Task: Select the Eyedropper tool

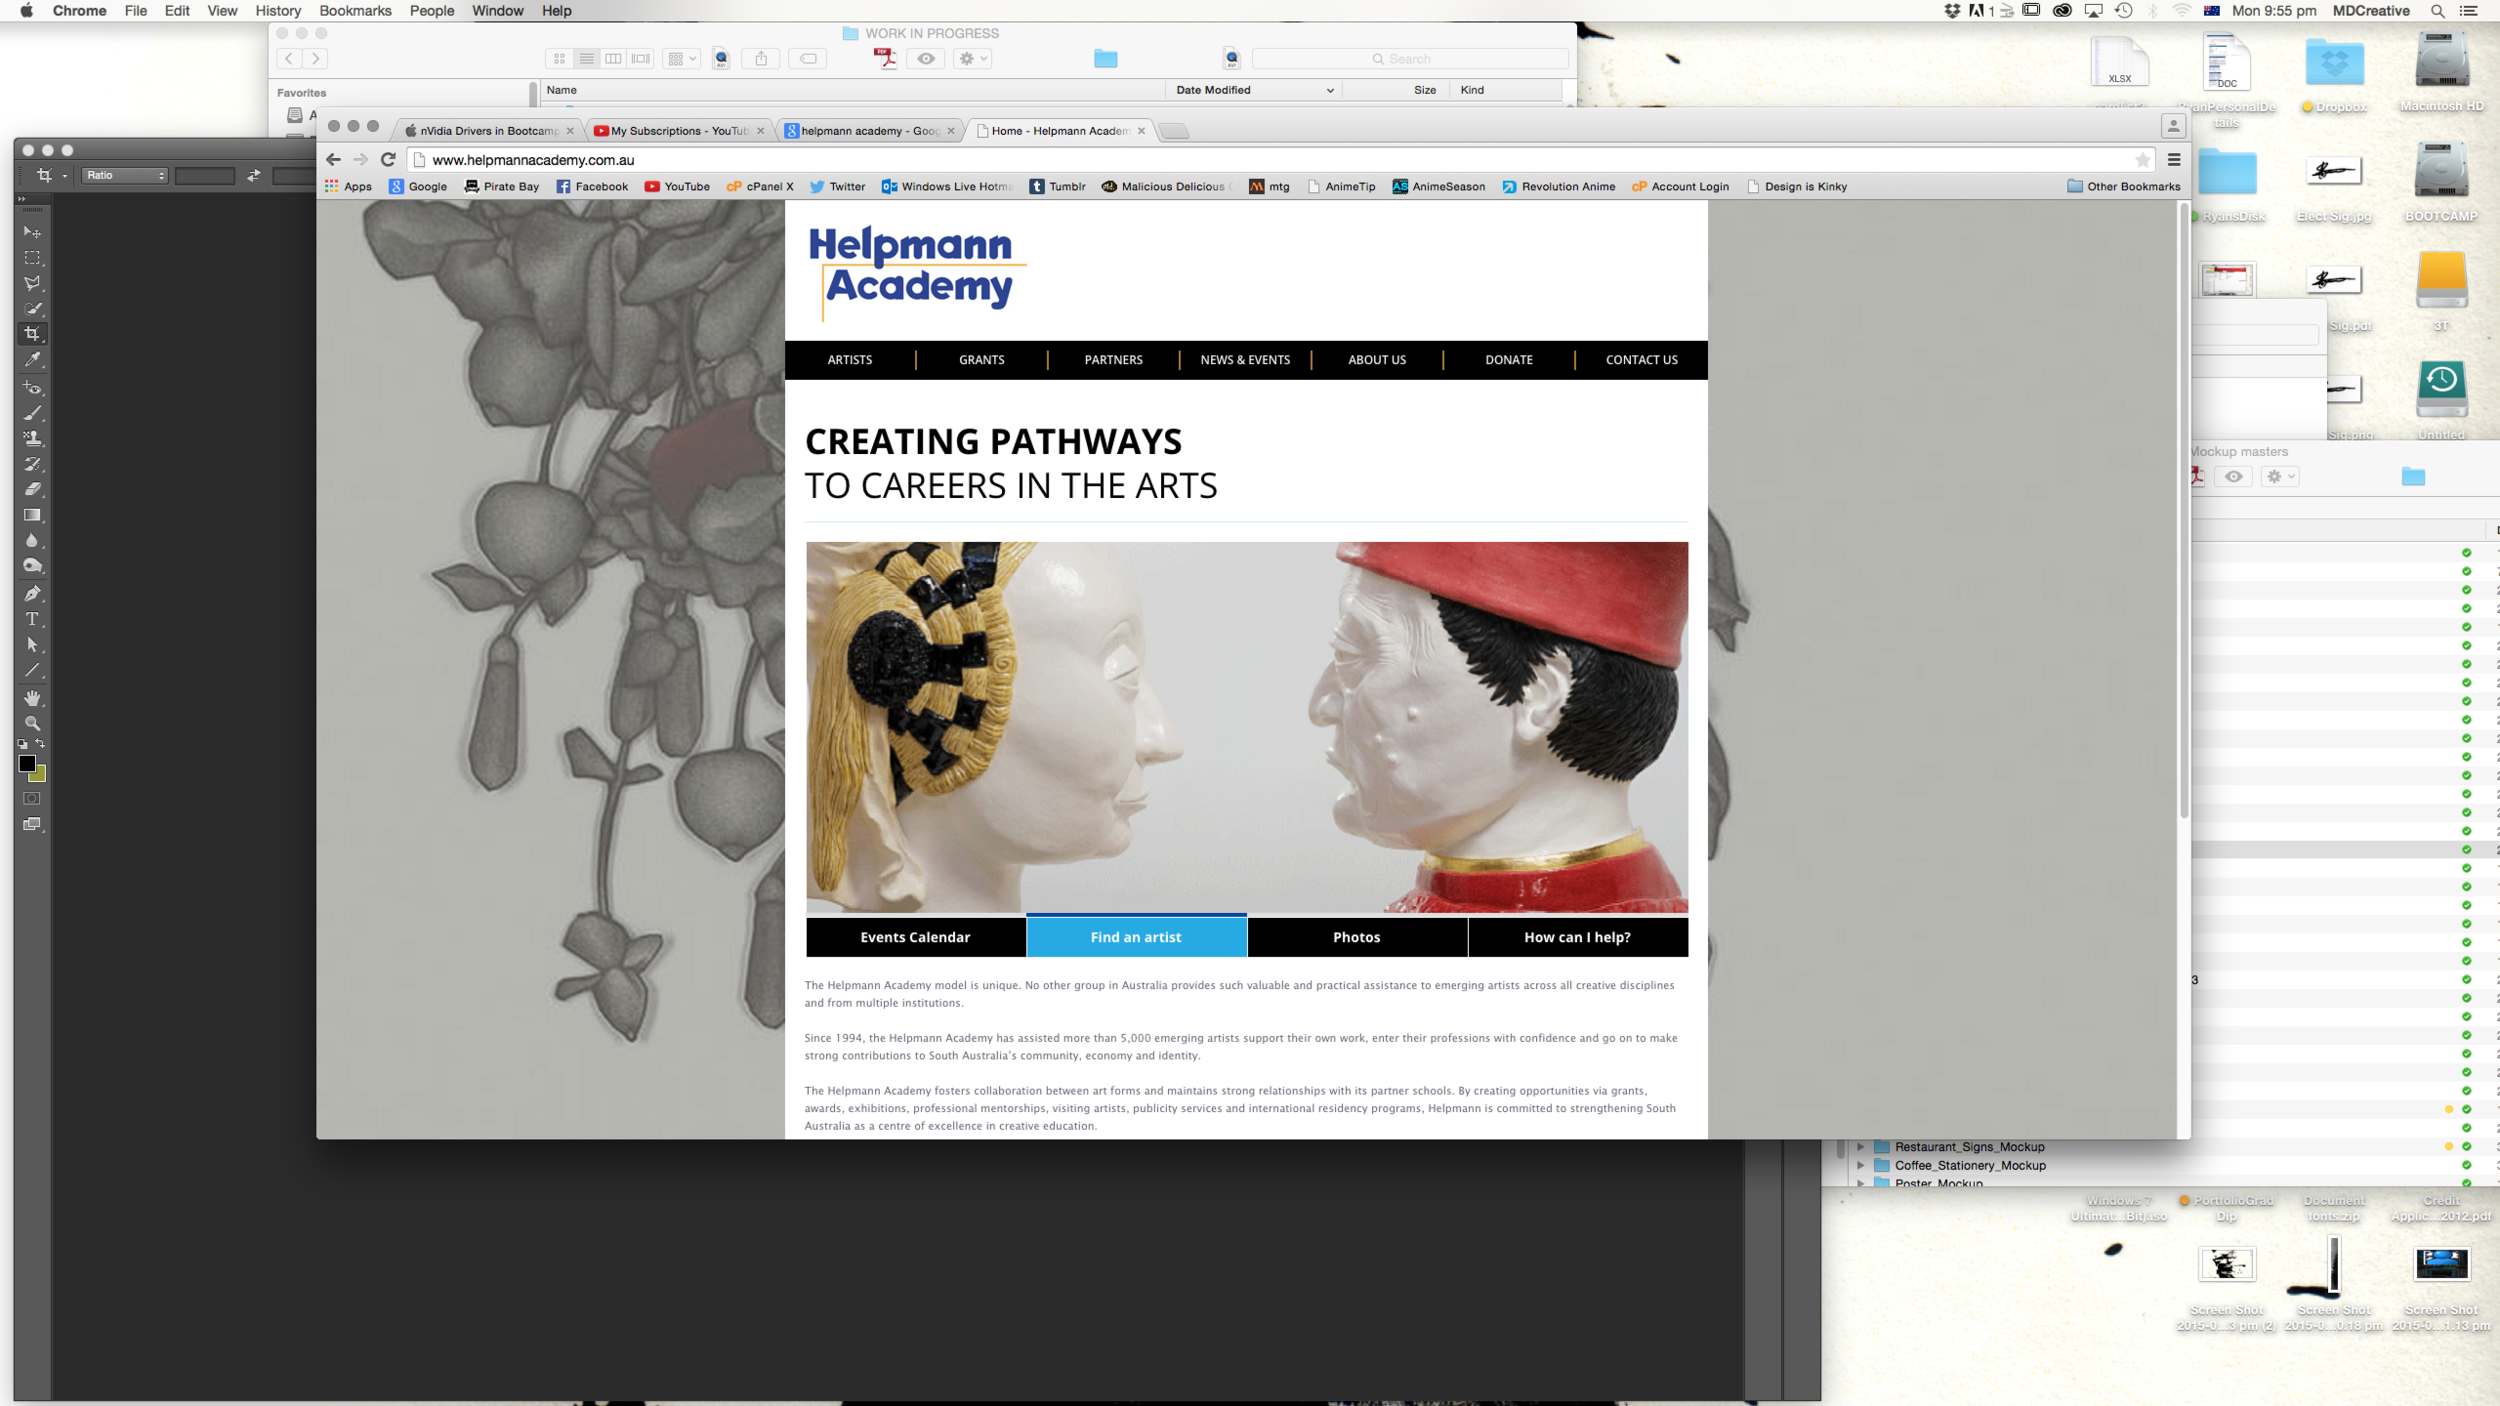Action: (32, 360)
